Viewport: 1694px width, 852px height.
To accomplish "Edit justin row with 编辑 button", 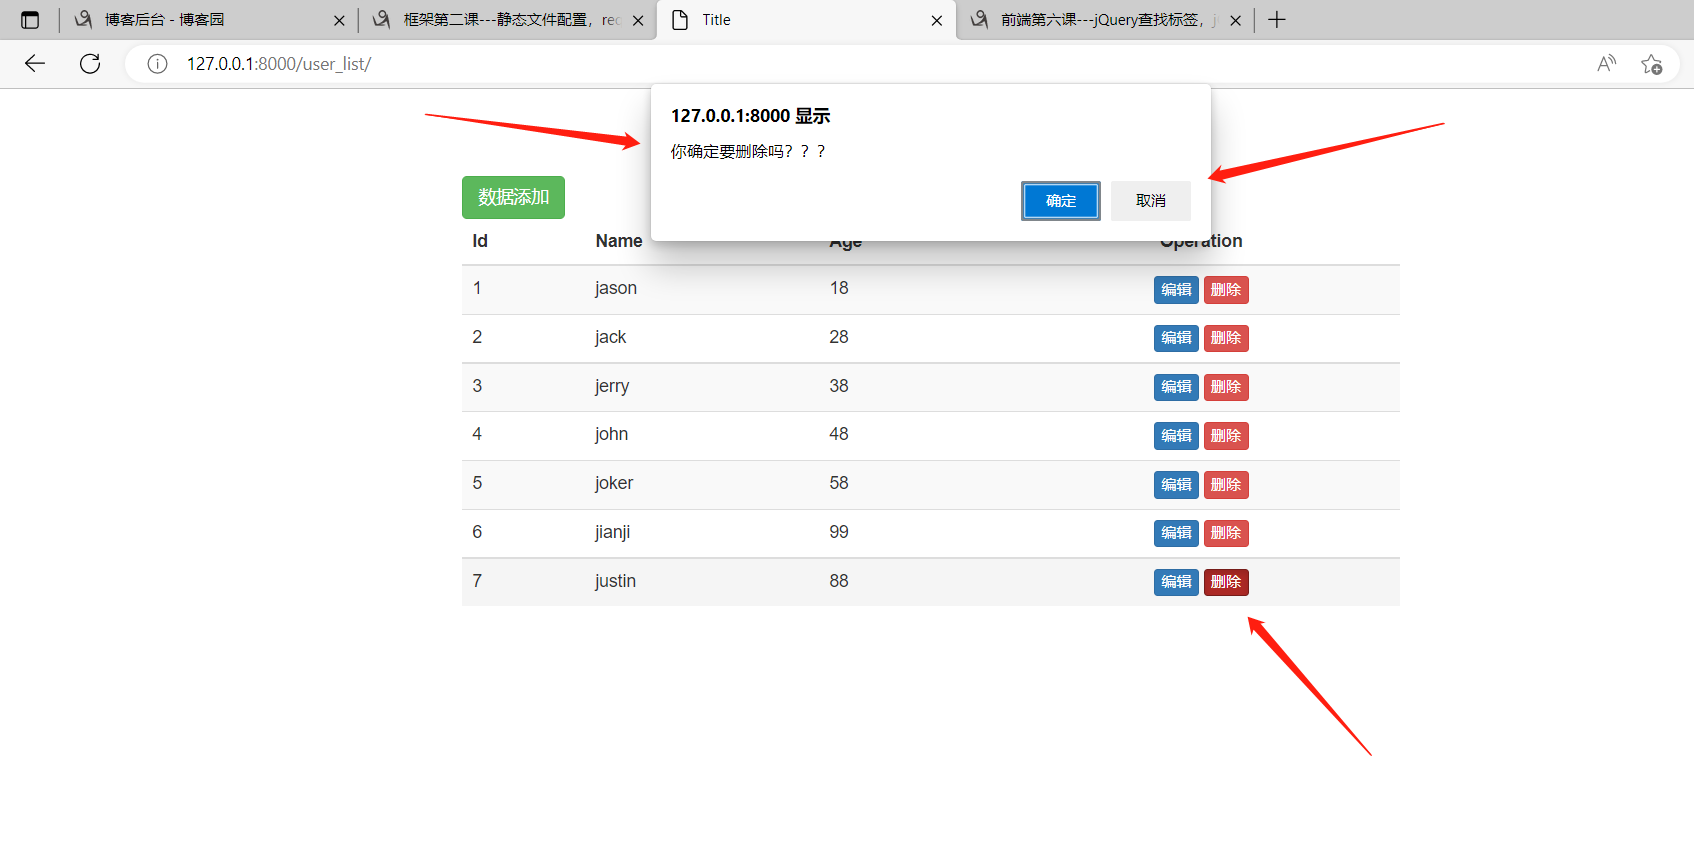I will [x=1176, y=582].
